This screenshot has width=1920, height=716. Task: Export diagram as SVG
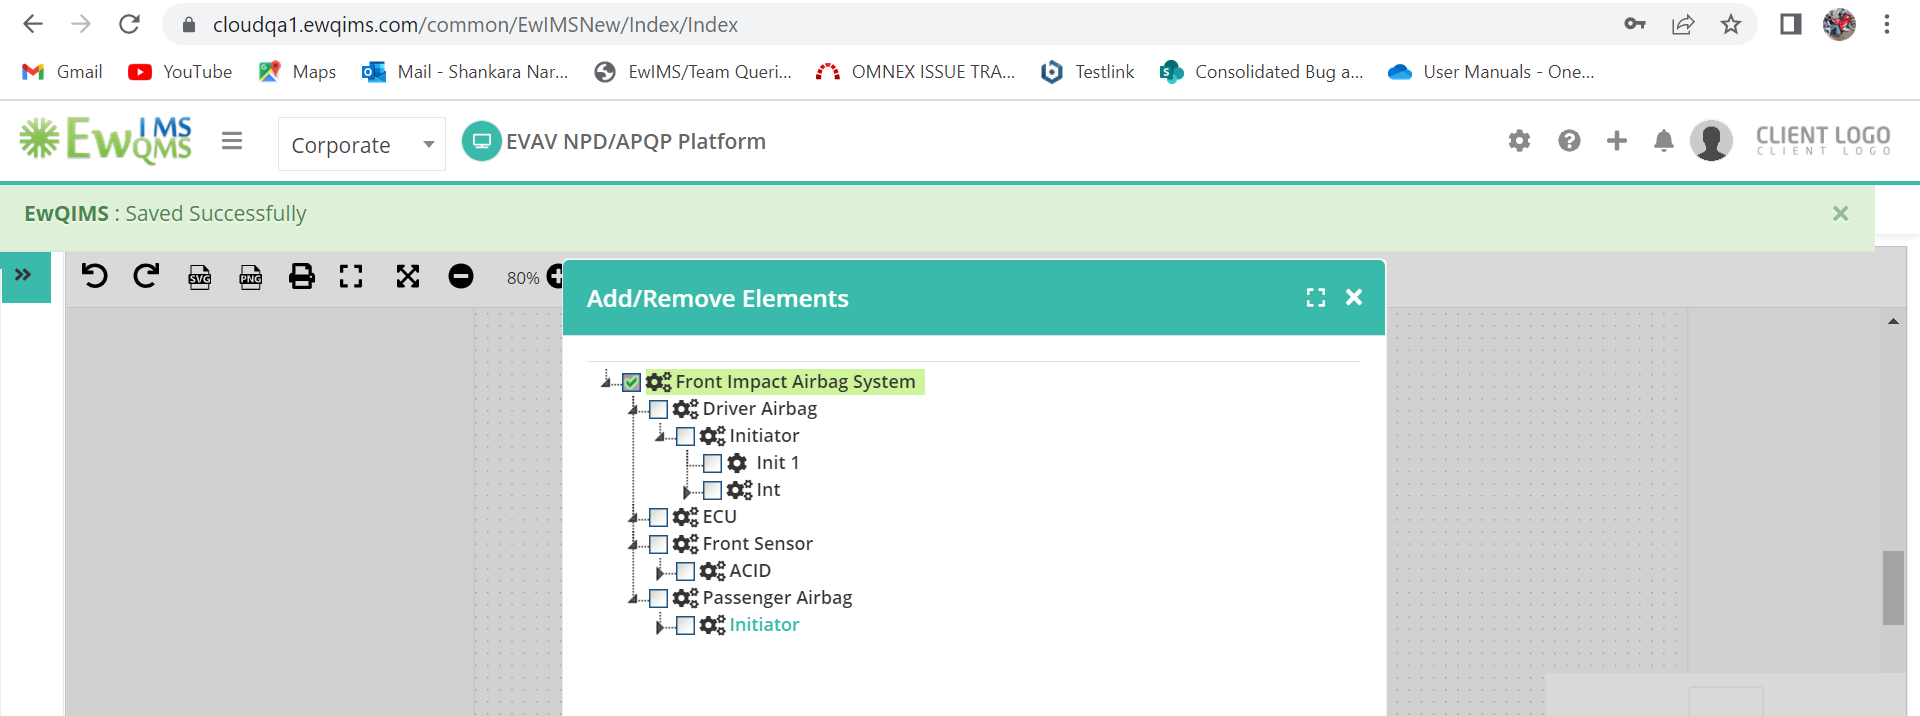click(x=200, y=277)
